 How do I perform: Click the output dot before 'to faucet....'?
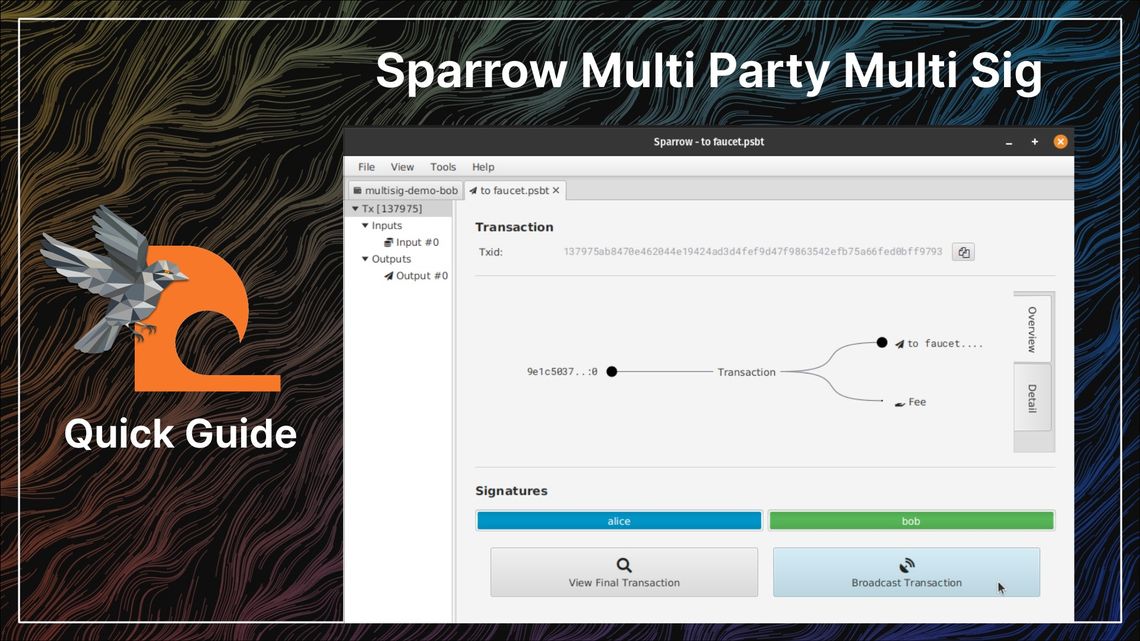pos(882,342)
